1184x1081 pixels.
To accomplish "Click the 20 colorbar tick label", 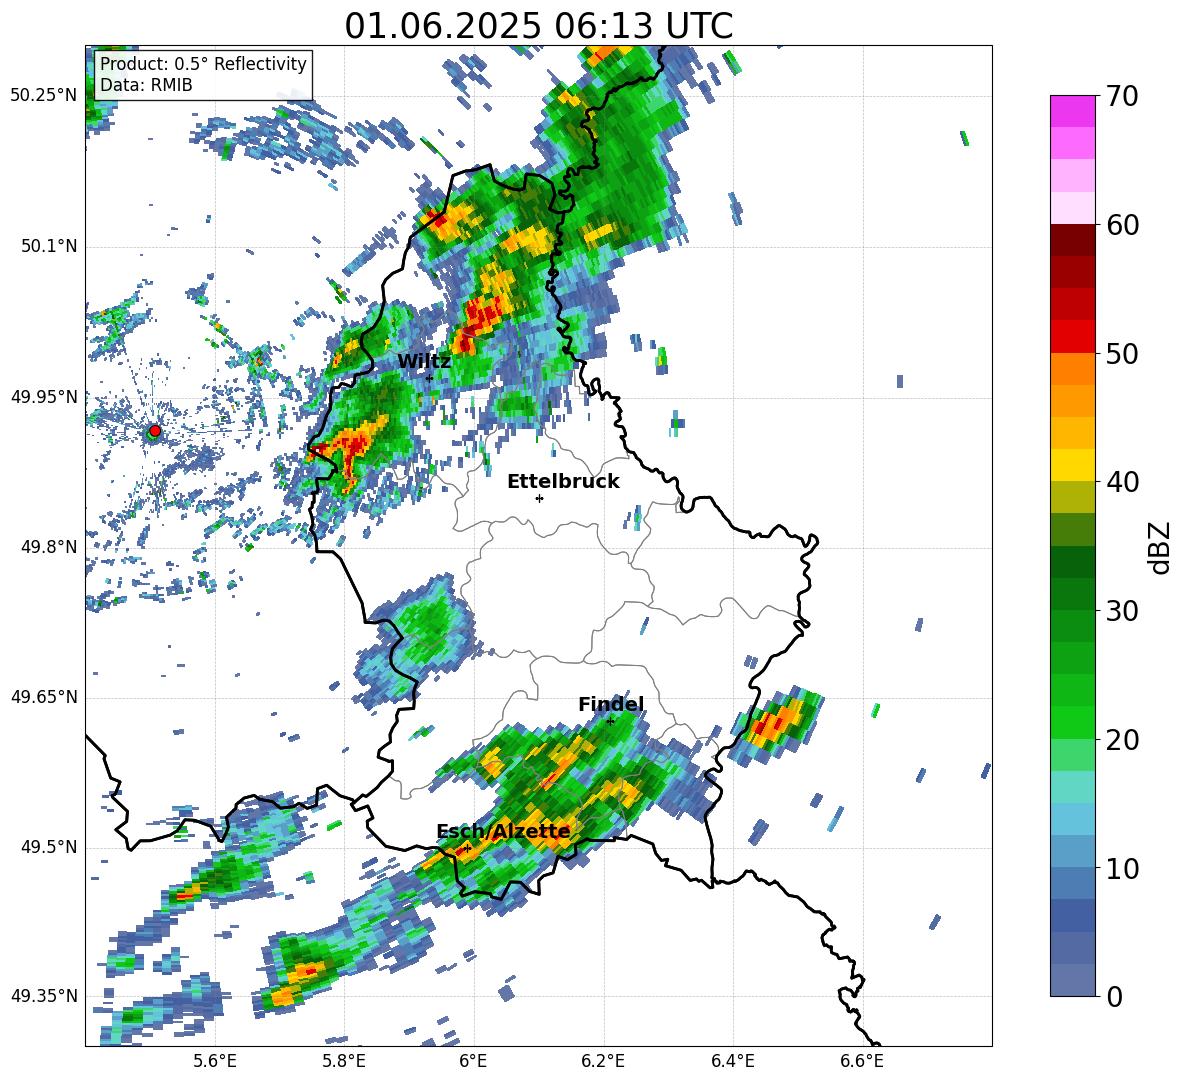I will tap(1122, 739).
